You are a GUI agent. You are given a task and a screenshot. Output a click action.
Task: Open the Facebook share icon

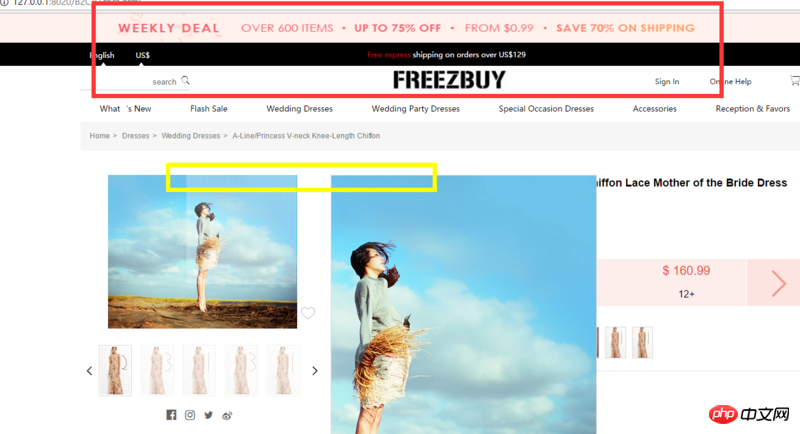[x=171, y=415]
